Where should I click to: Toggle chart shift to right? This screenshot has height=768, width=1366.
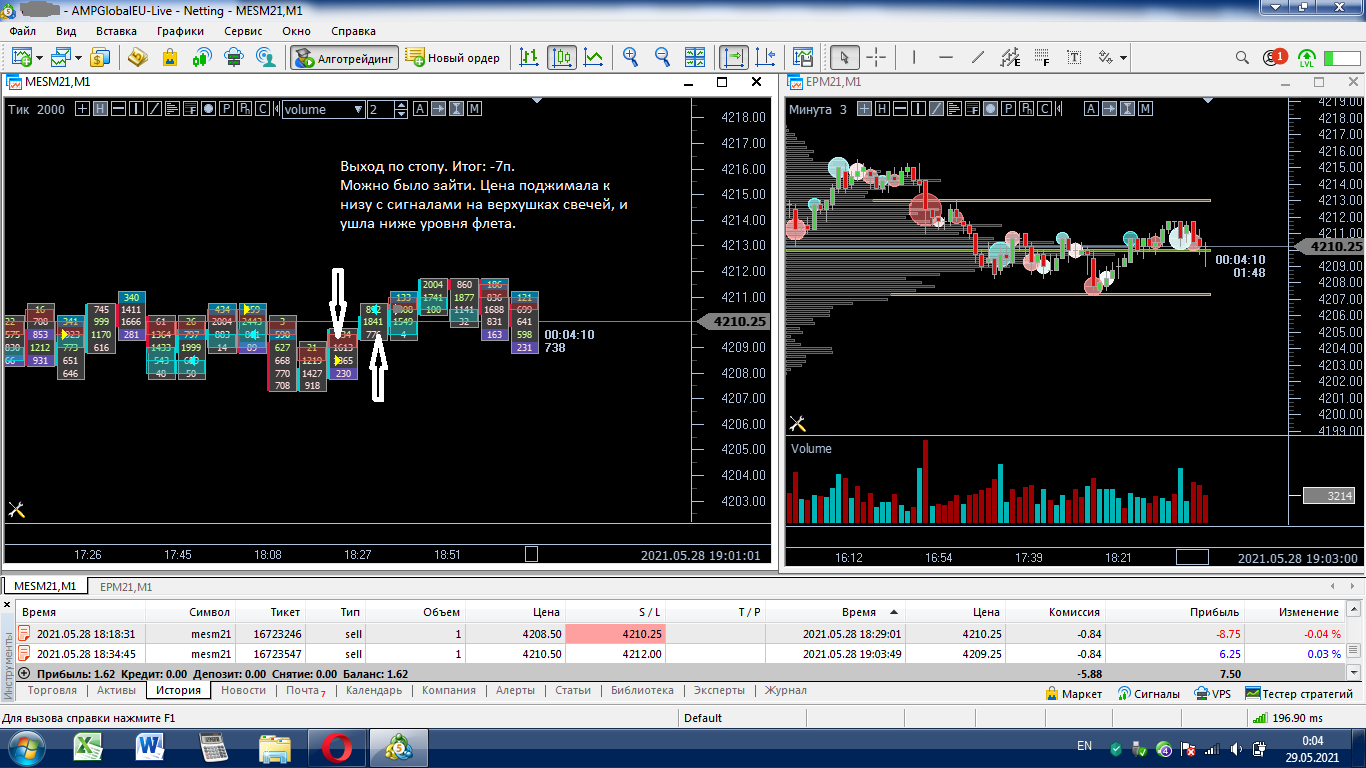(x=734, y=57)
